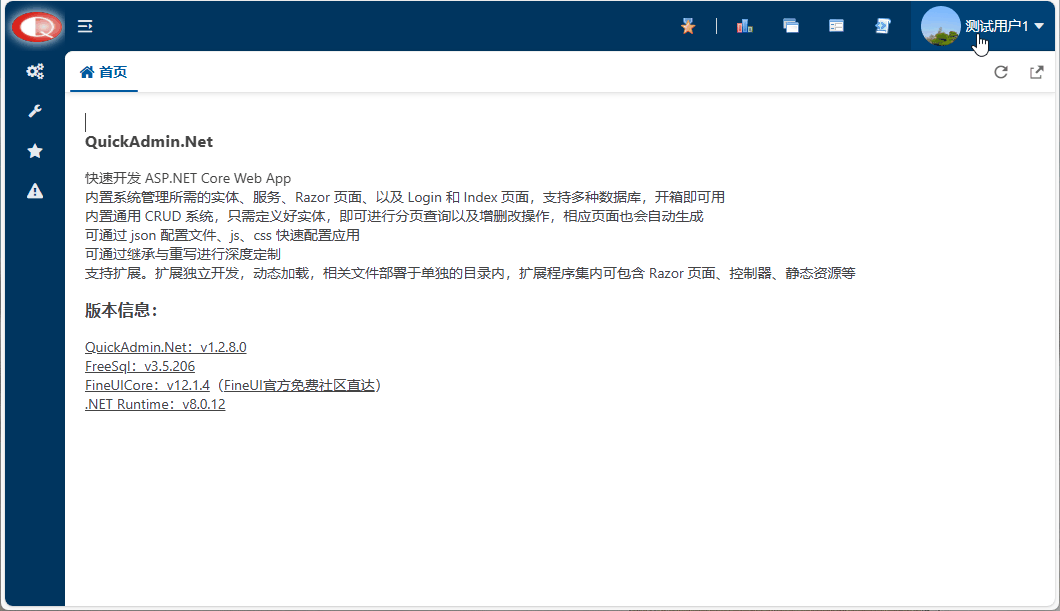Select the 首页 home tab

pos(103,72)
